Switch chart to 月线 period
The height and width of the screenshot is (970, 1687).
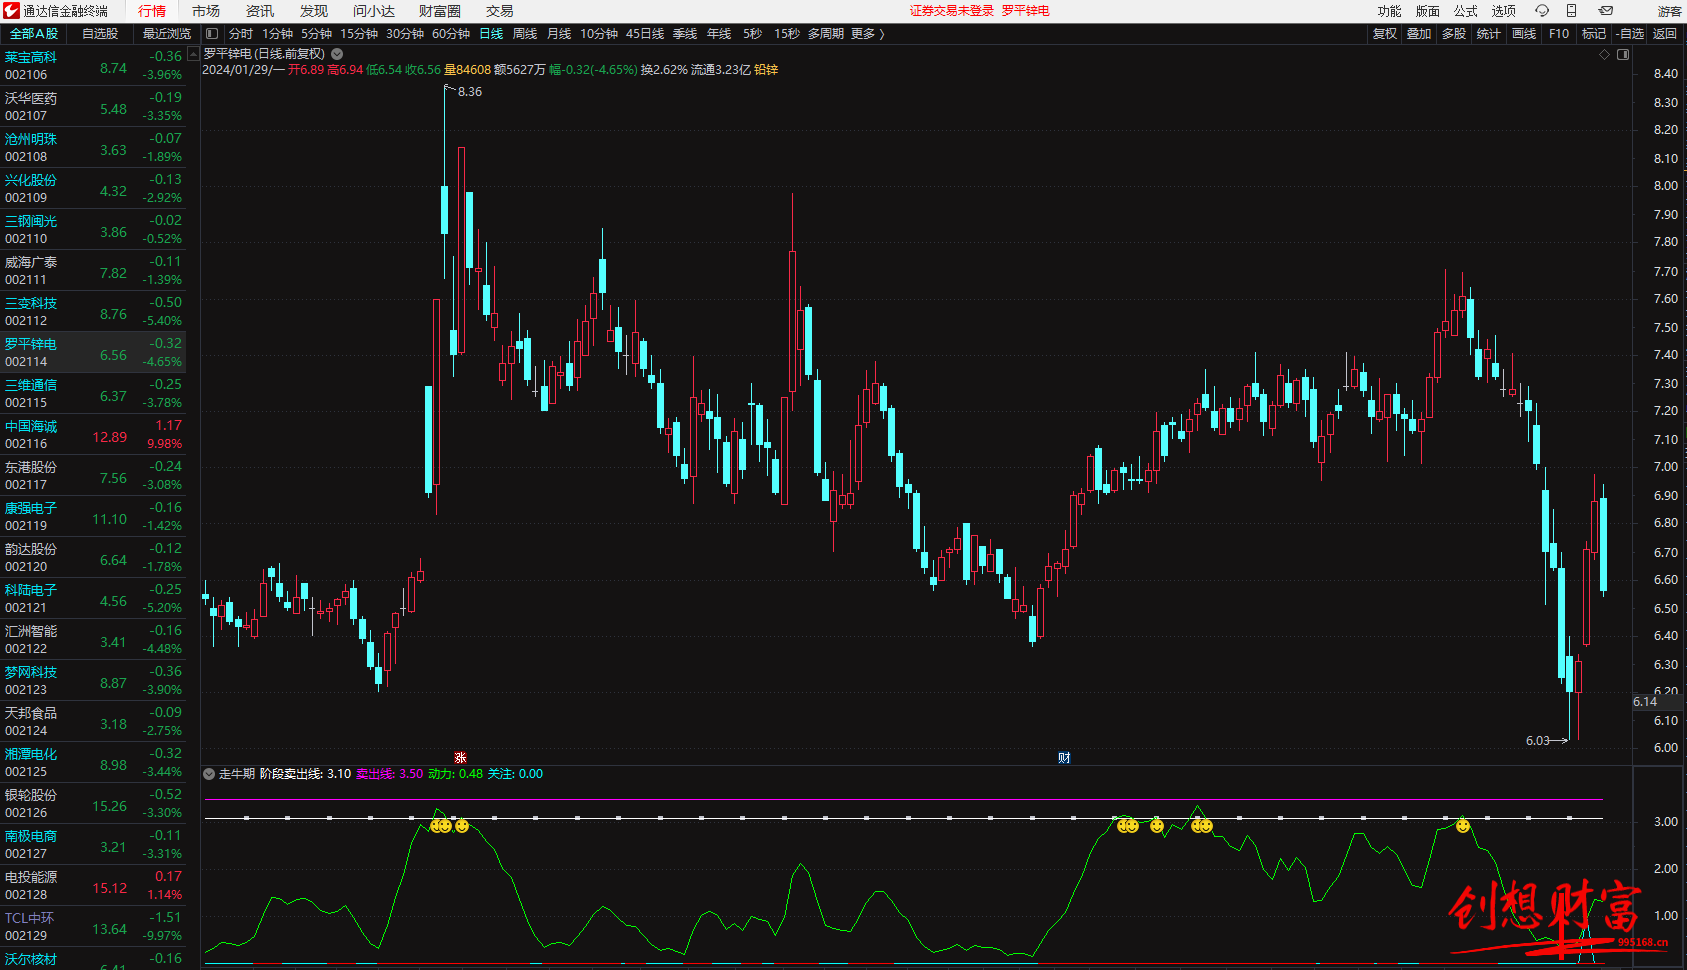[x=559, y=34]
